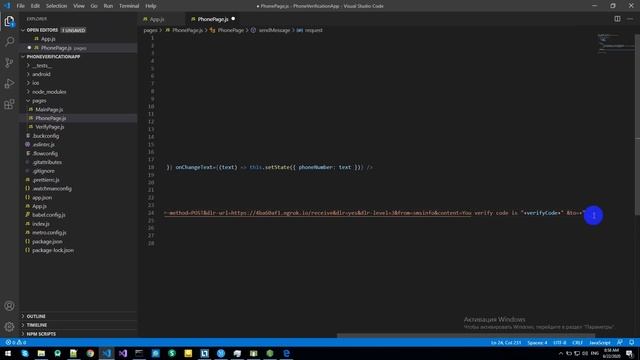Click the Ln 24 cursor position indicator
This screenshot has width=640, height=360.
coord(506,342)
